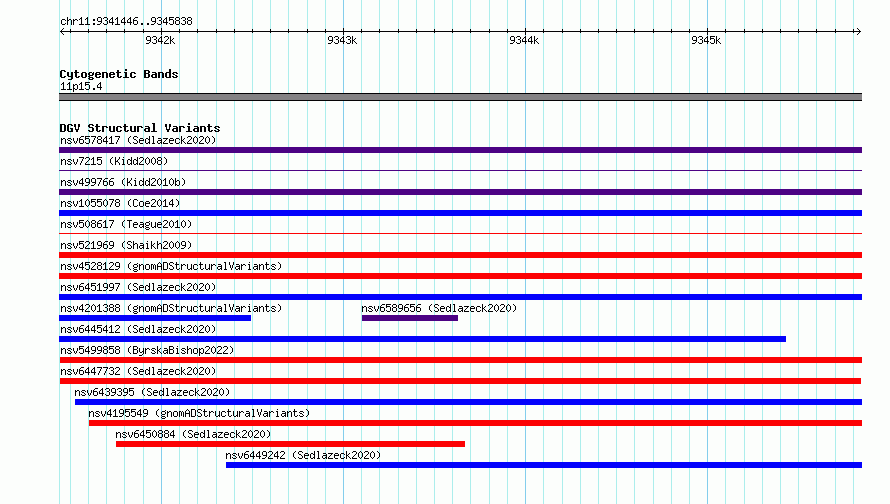Click the right arrowhead of the ruler
This screenshot has width=890, height=504.
[858, 31]
